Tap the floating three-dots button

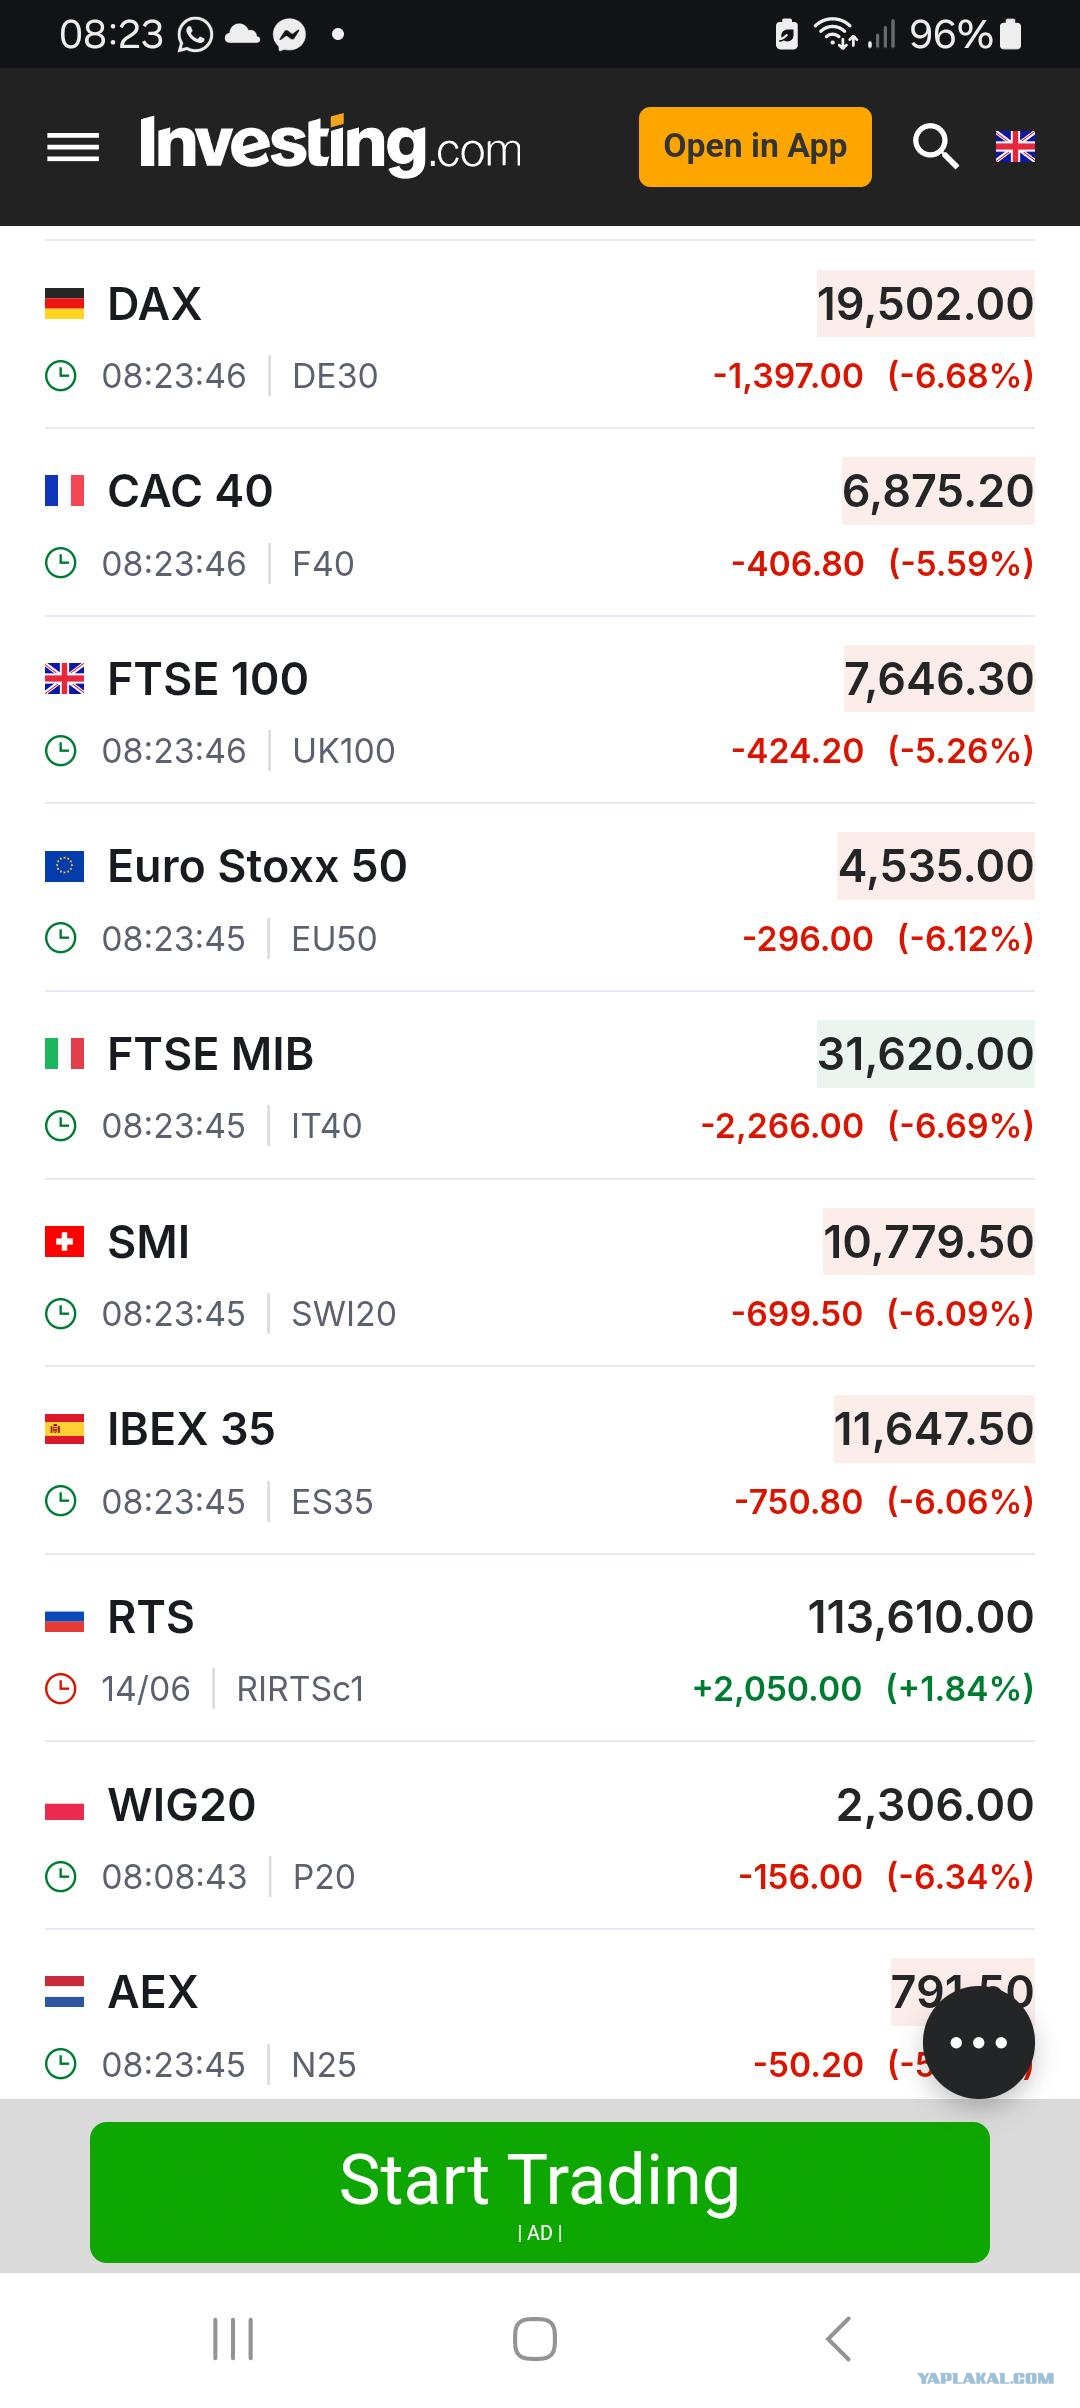pyautogui.click(x=978, y=2042)
